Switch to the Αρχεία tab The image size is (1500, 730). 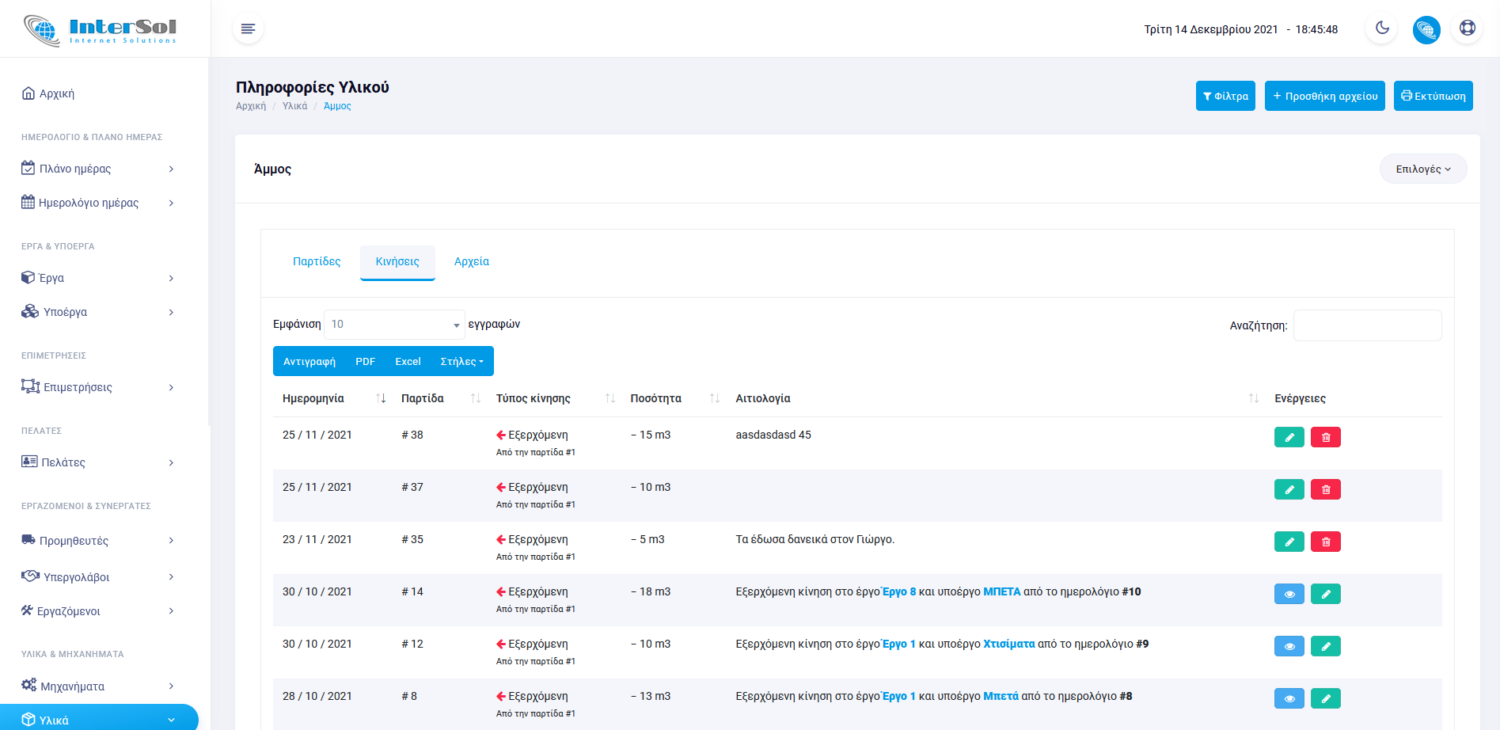tap(472, 262)
